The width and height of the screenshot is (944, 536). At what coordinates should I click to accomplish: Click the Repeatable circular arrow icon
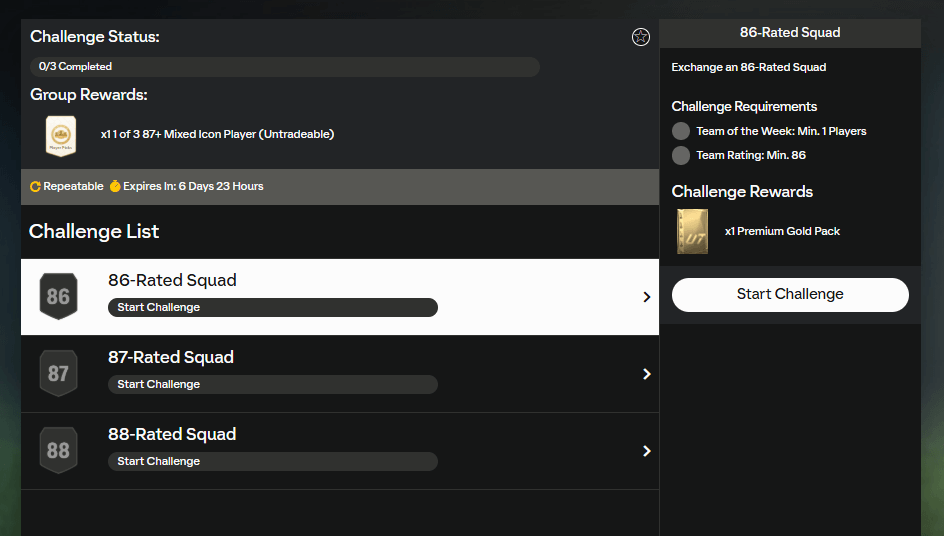(36, 187)
